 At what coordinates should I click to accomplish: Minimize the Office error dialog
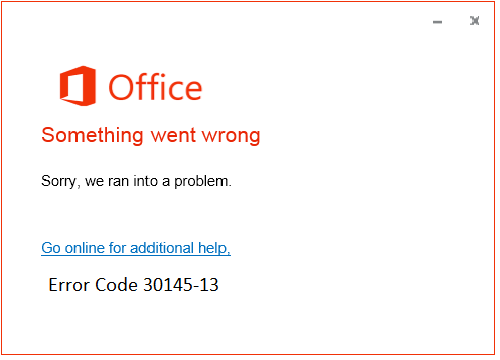point(437,22)
